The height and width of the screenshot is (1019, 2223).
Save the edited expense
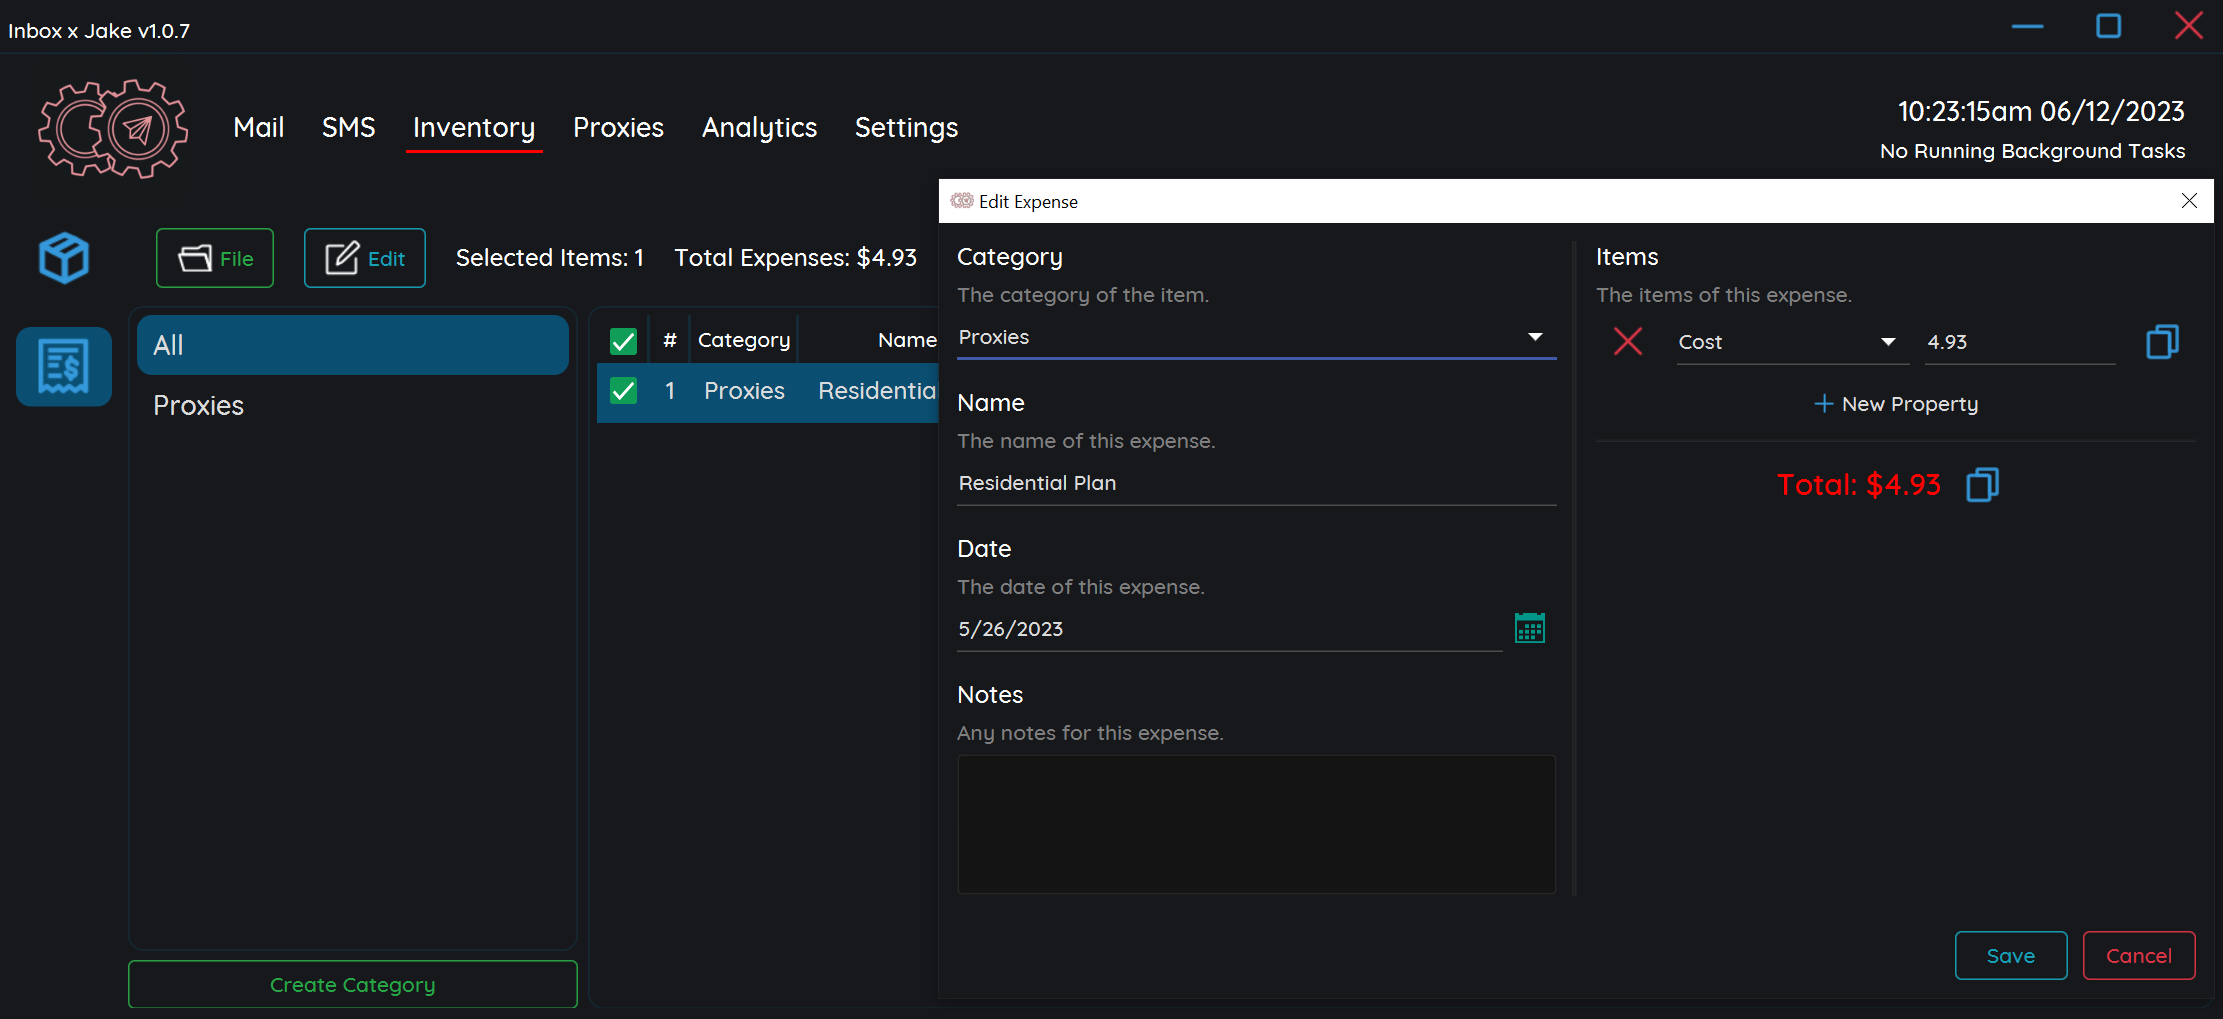(x=2010, y=955)
